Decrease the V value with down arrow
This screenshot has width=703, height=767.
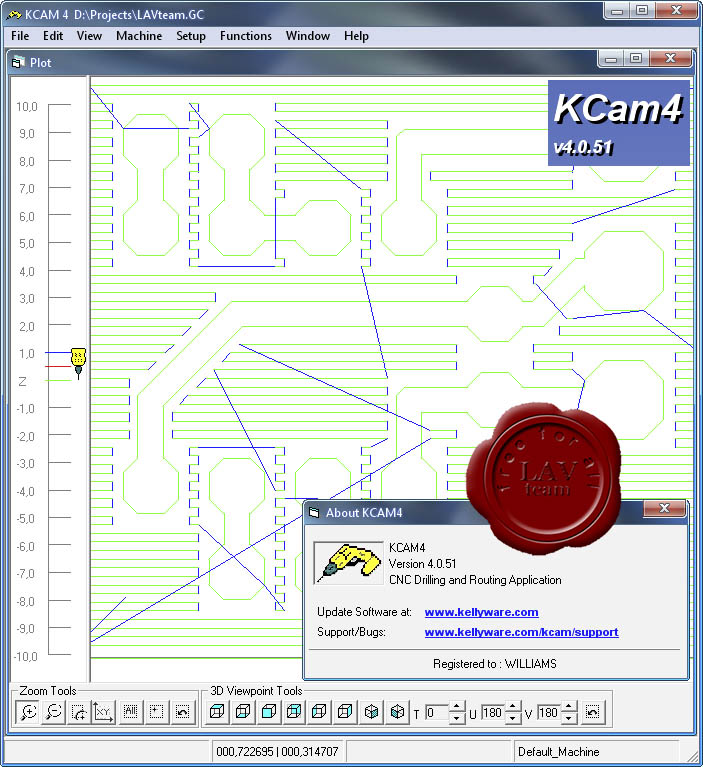click(x=569, y=718)
